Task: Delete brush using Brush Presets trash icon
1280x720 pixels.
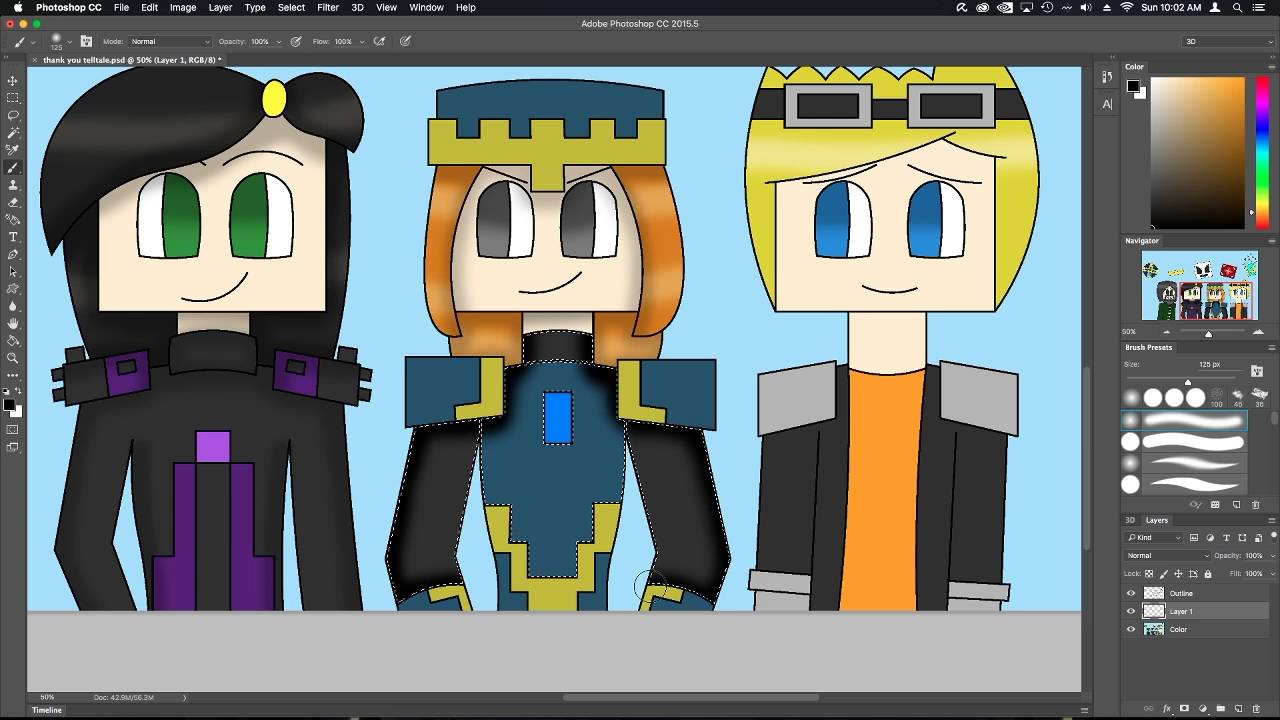Action: pyautogui.click(x=1256, y=505)
